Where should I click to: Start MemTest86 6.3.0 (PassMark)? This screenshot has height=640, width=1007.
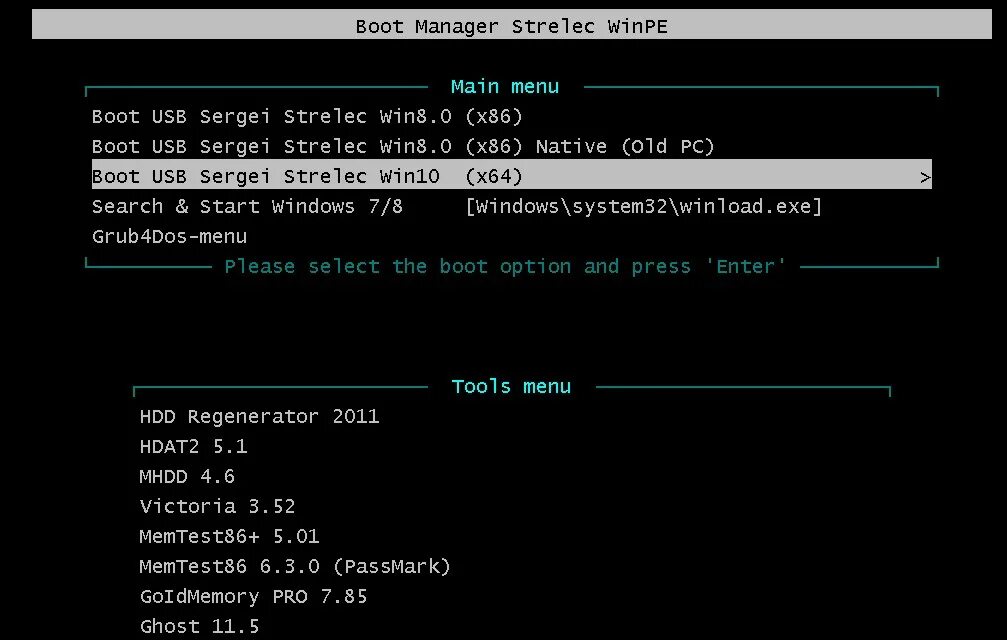pos(294,566)
